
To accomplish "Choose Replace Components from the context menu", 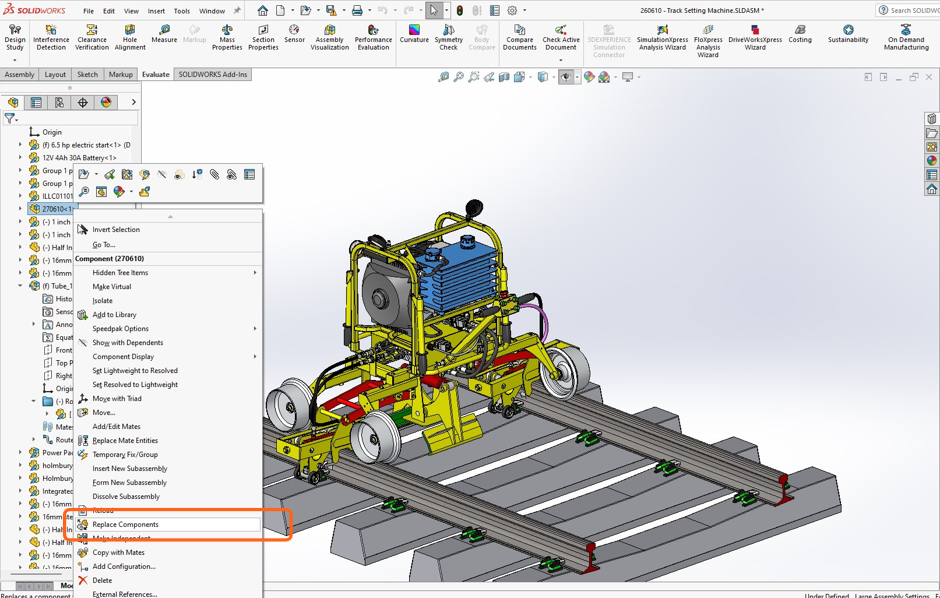I will pyautogui.click(x=125, y=524).
